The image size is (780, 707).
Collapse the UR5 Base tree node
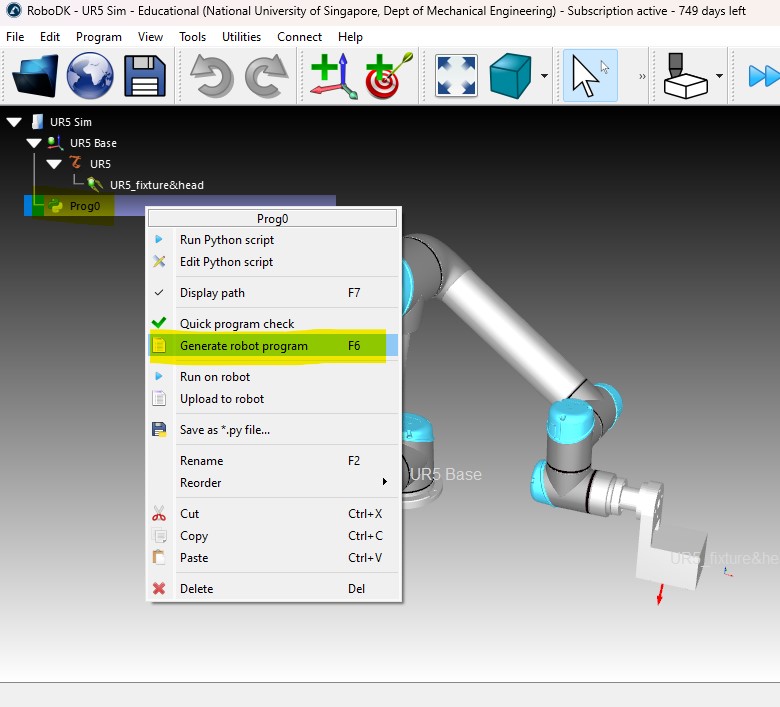pos(34,143)
